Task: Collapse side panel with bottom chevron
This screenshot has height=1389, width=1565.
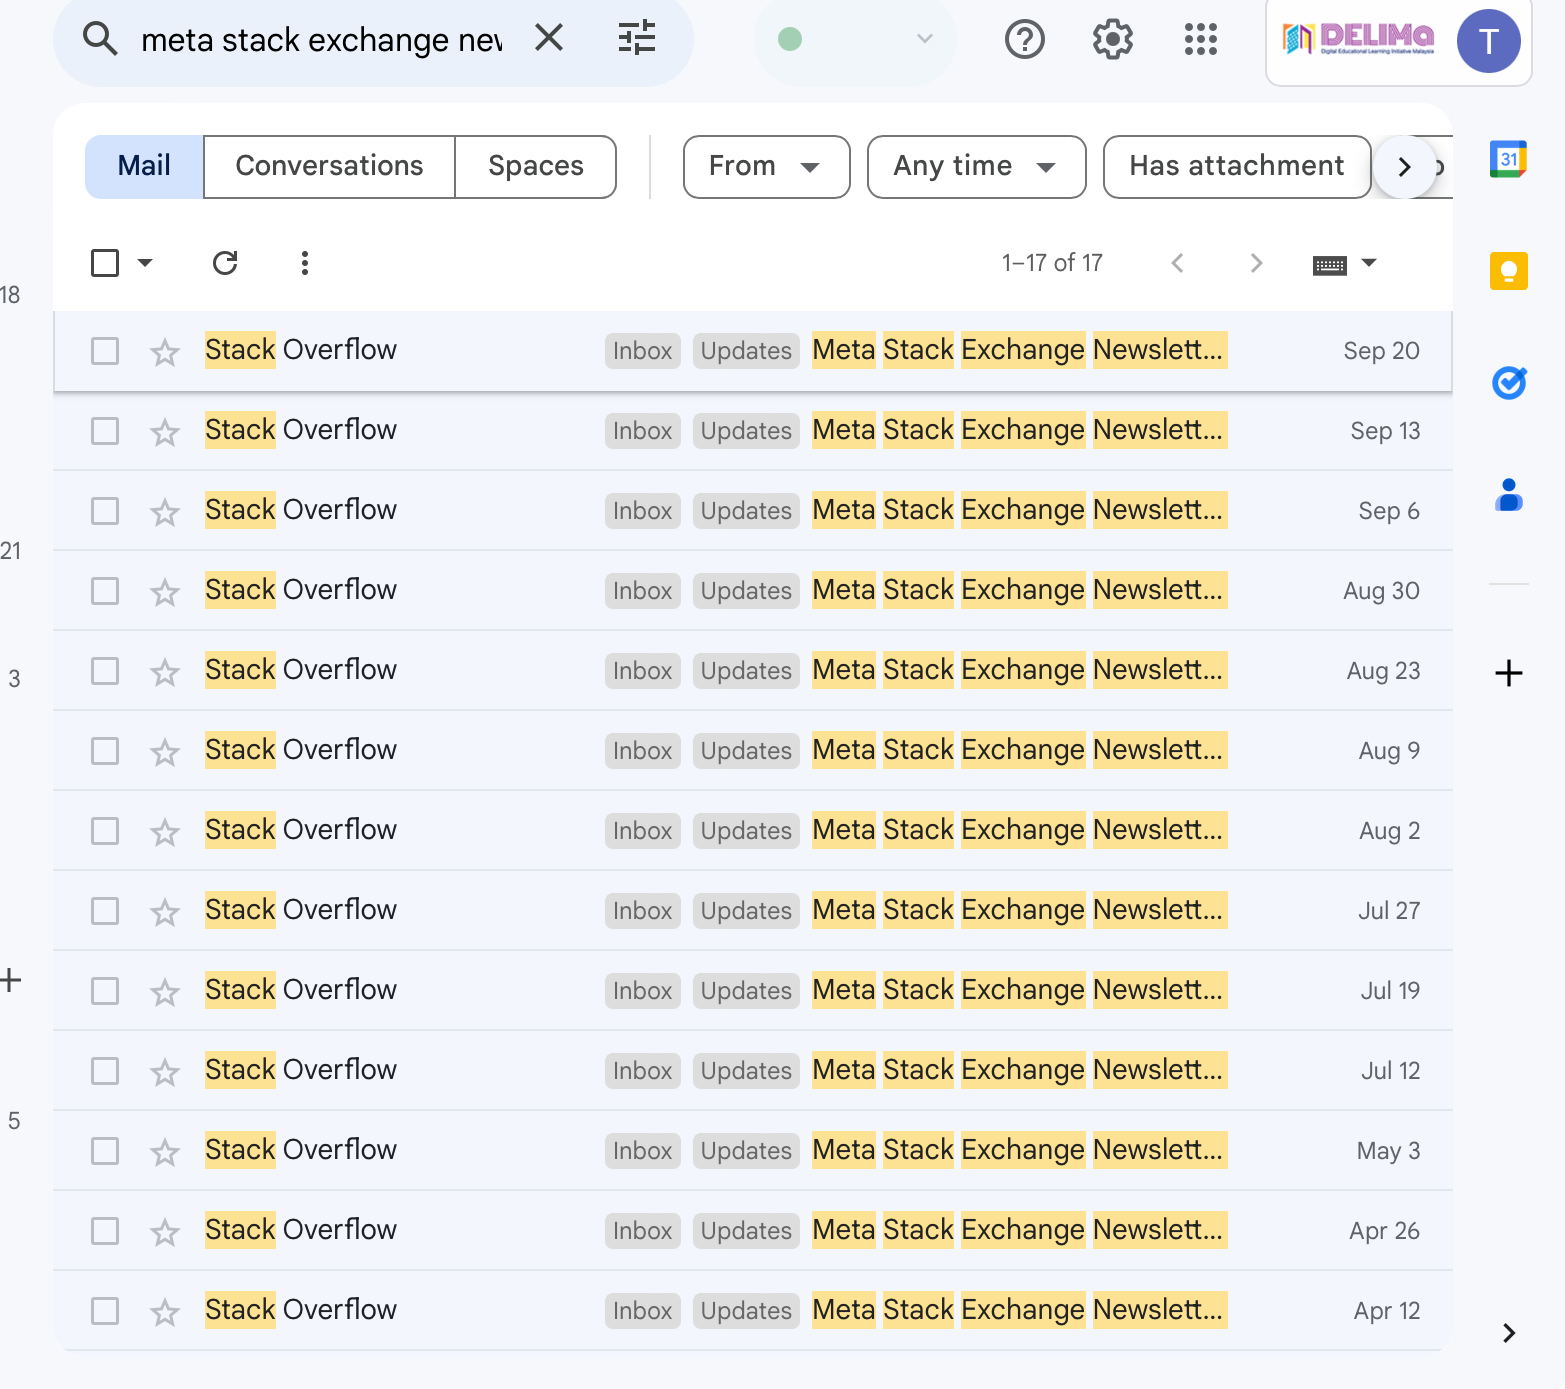Action: point(1509,1332)
